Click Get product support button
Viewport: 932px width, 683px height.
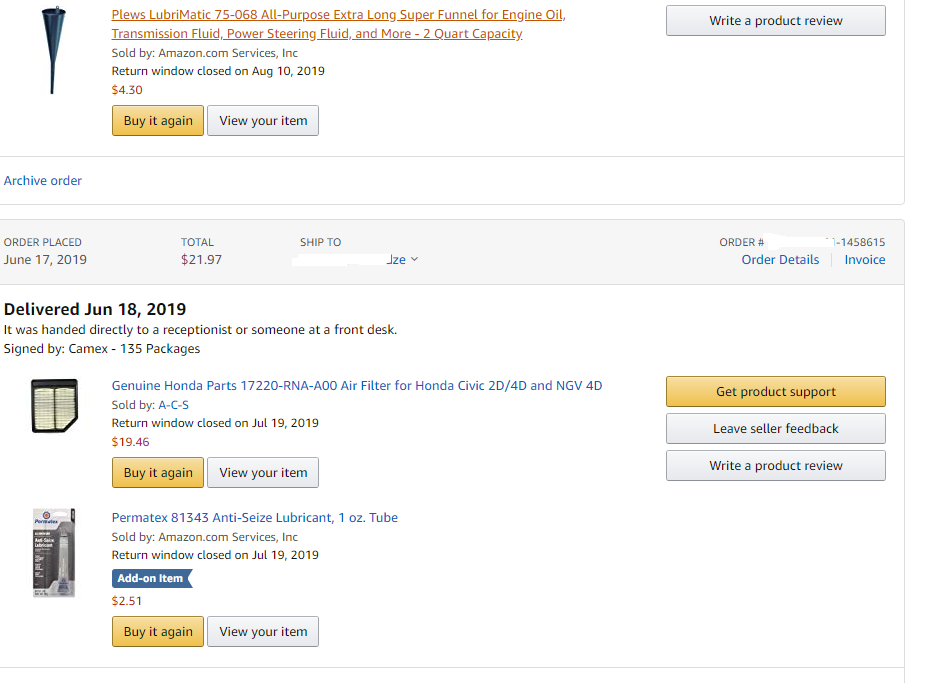[775, 392]
